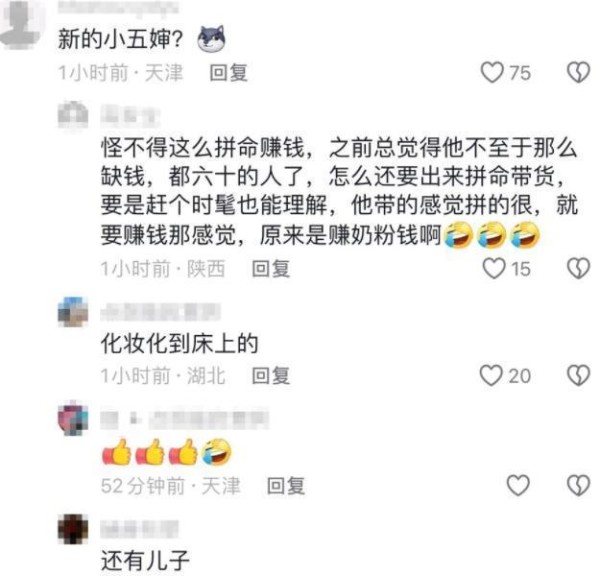Dislike the 陕西 comment with broken heart
This screenshot has height=576, width=600.
[x=578, y=268]
